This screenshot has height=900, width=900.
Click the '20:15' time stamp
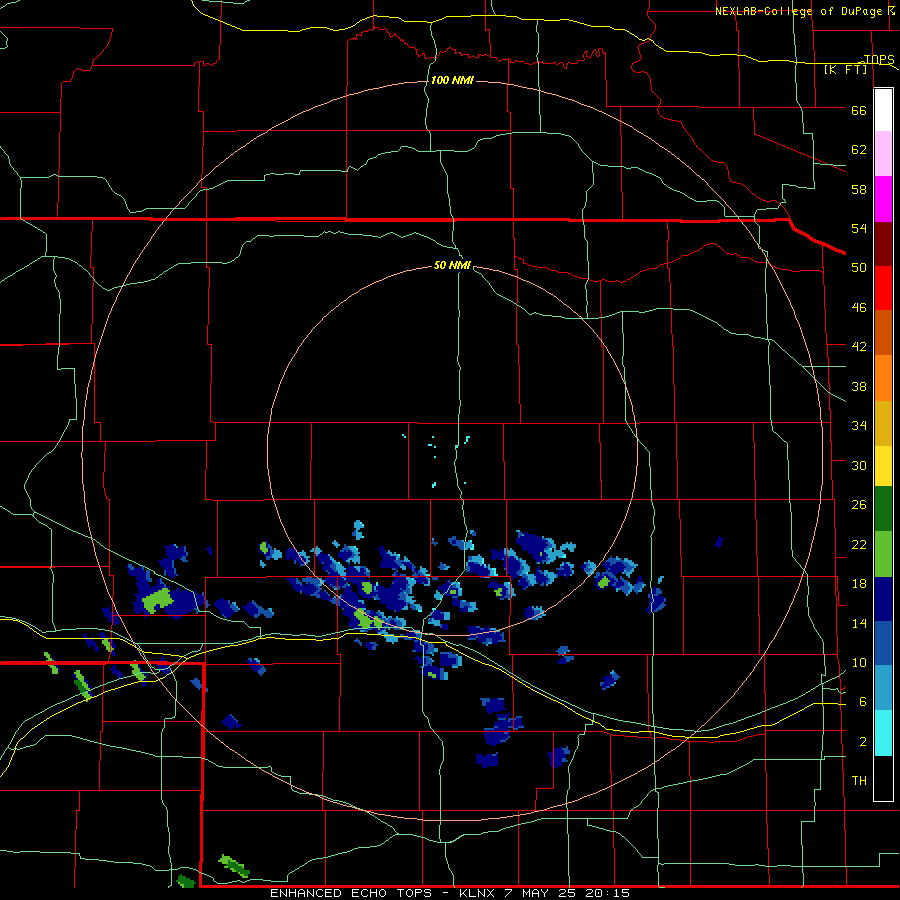click(x=608, y=893)
